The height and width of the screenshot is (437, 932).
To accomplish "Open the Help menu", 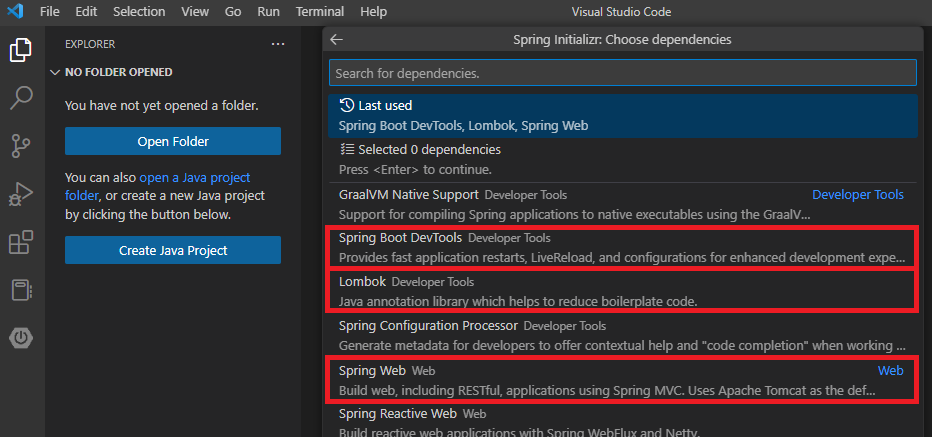I will (x=373, y=11).
